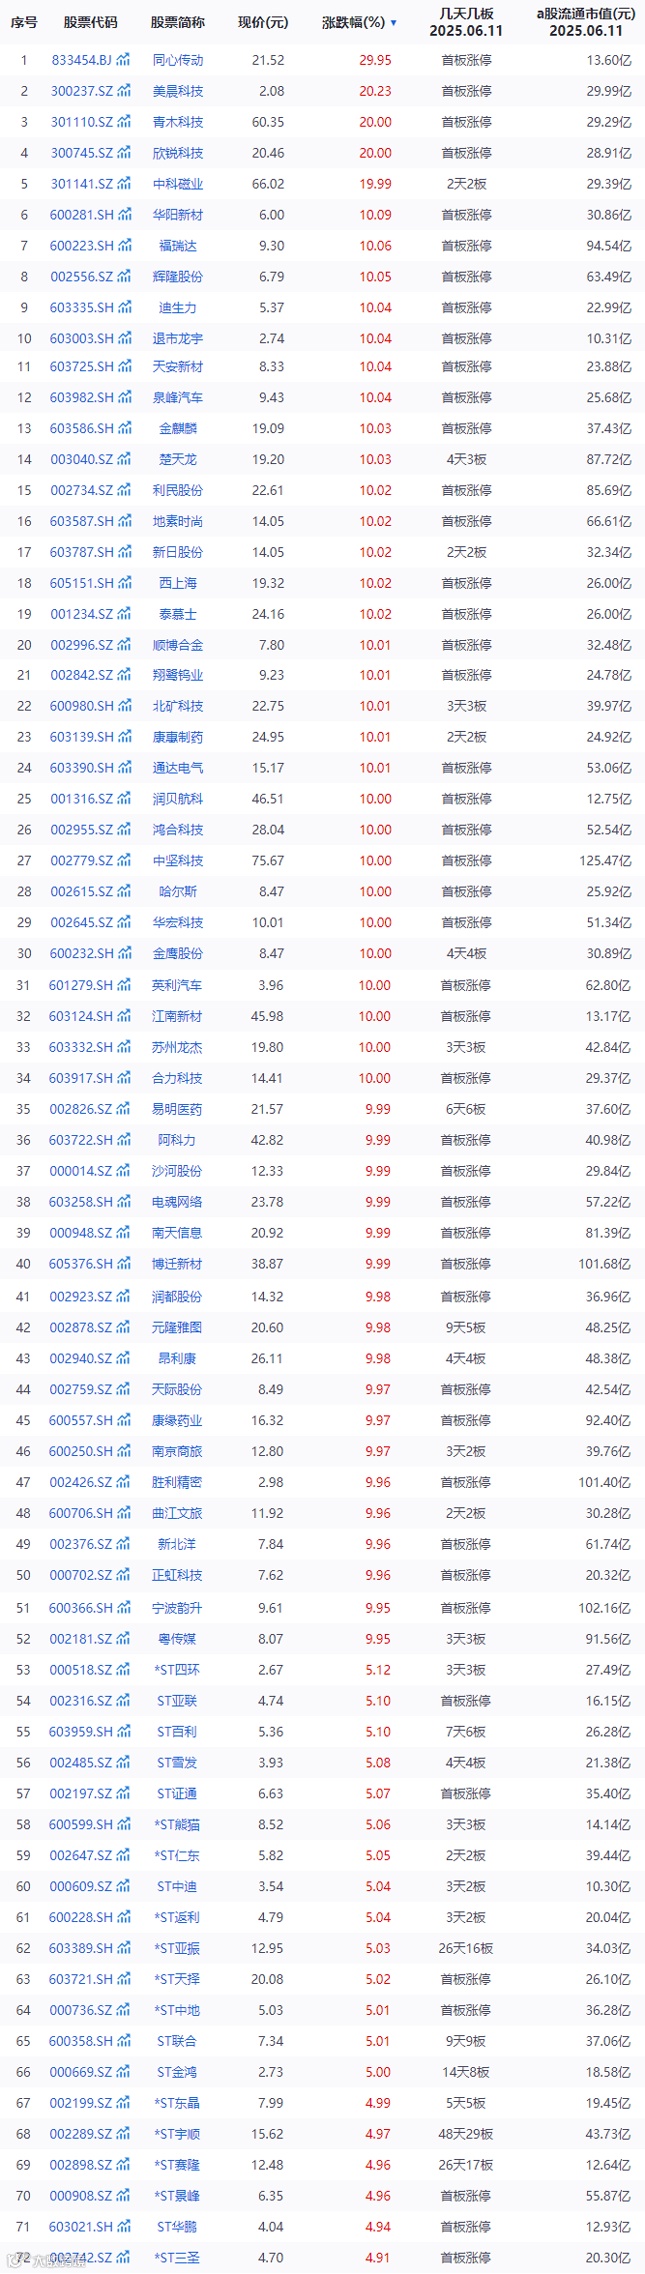The height and width of the screenshot is (2274, 645).
Task: Open chart icon beside 603787.SH
Action: [124, 552]
